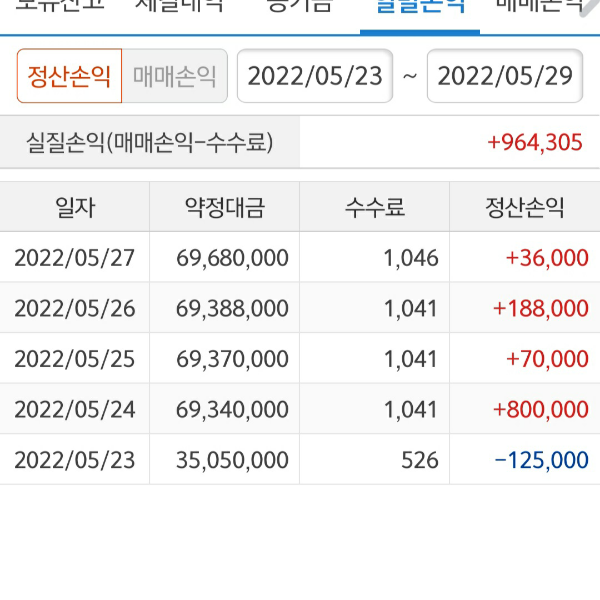Open the start date field 2022/05/23
600x600 pixels.
tap(314, 77)
